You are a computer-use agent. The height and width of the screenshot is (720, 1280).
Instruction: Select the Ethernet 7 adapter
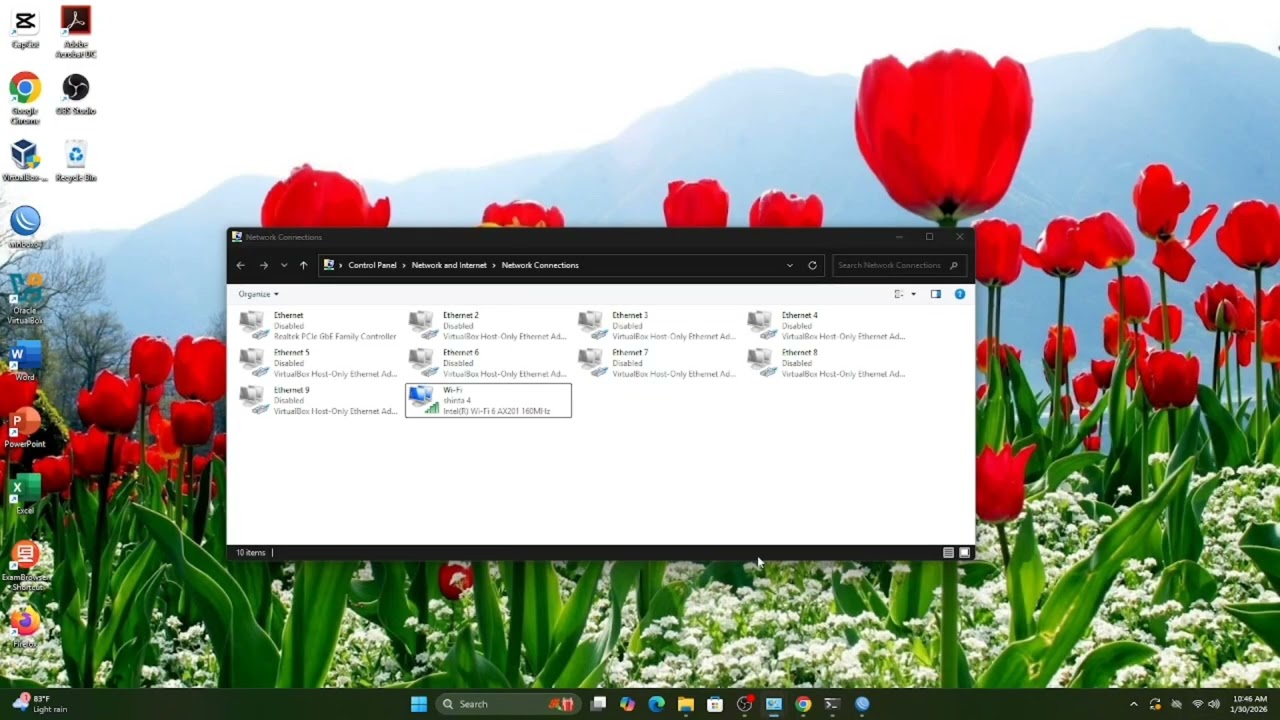657,363
